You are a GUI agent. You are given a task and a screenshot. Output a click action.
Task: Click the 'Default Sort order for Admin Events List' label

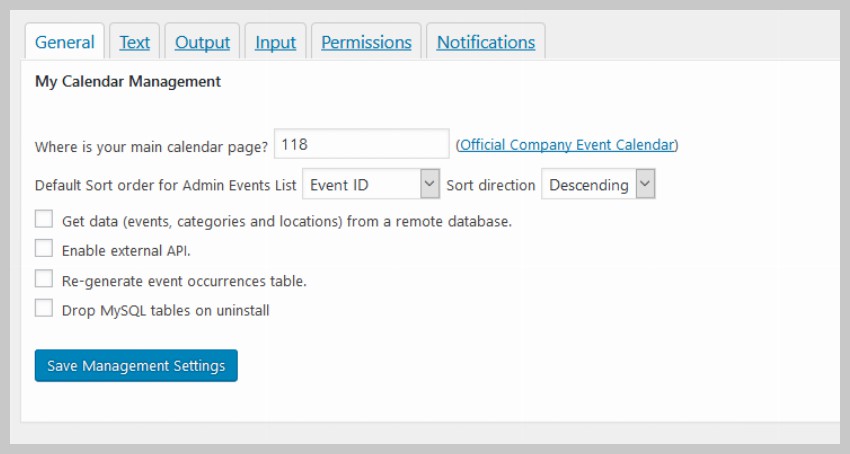[165, 185]
